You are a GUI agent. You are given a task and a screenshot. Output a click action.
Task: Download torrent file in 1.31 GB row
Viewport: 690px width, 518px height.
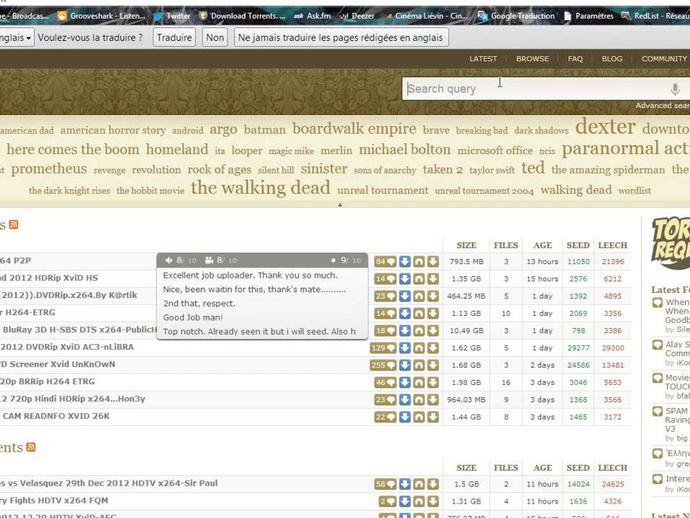(x=433, y=501)
